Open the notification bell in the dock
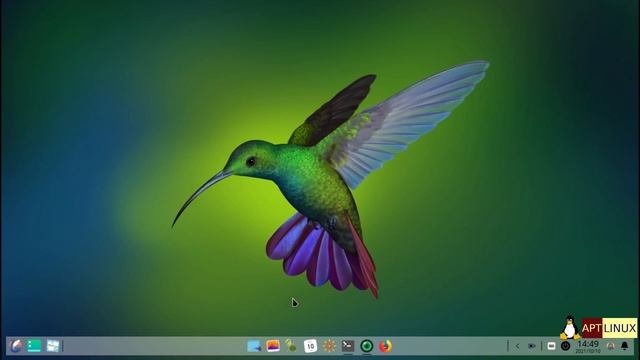This screenshot has height=360, width=640. (624, 346)
